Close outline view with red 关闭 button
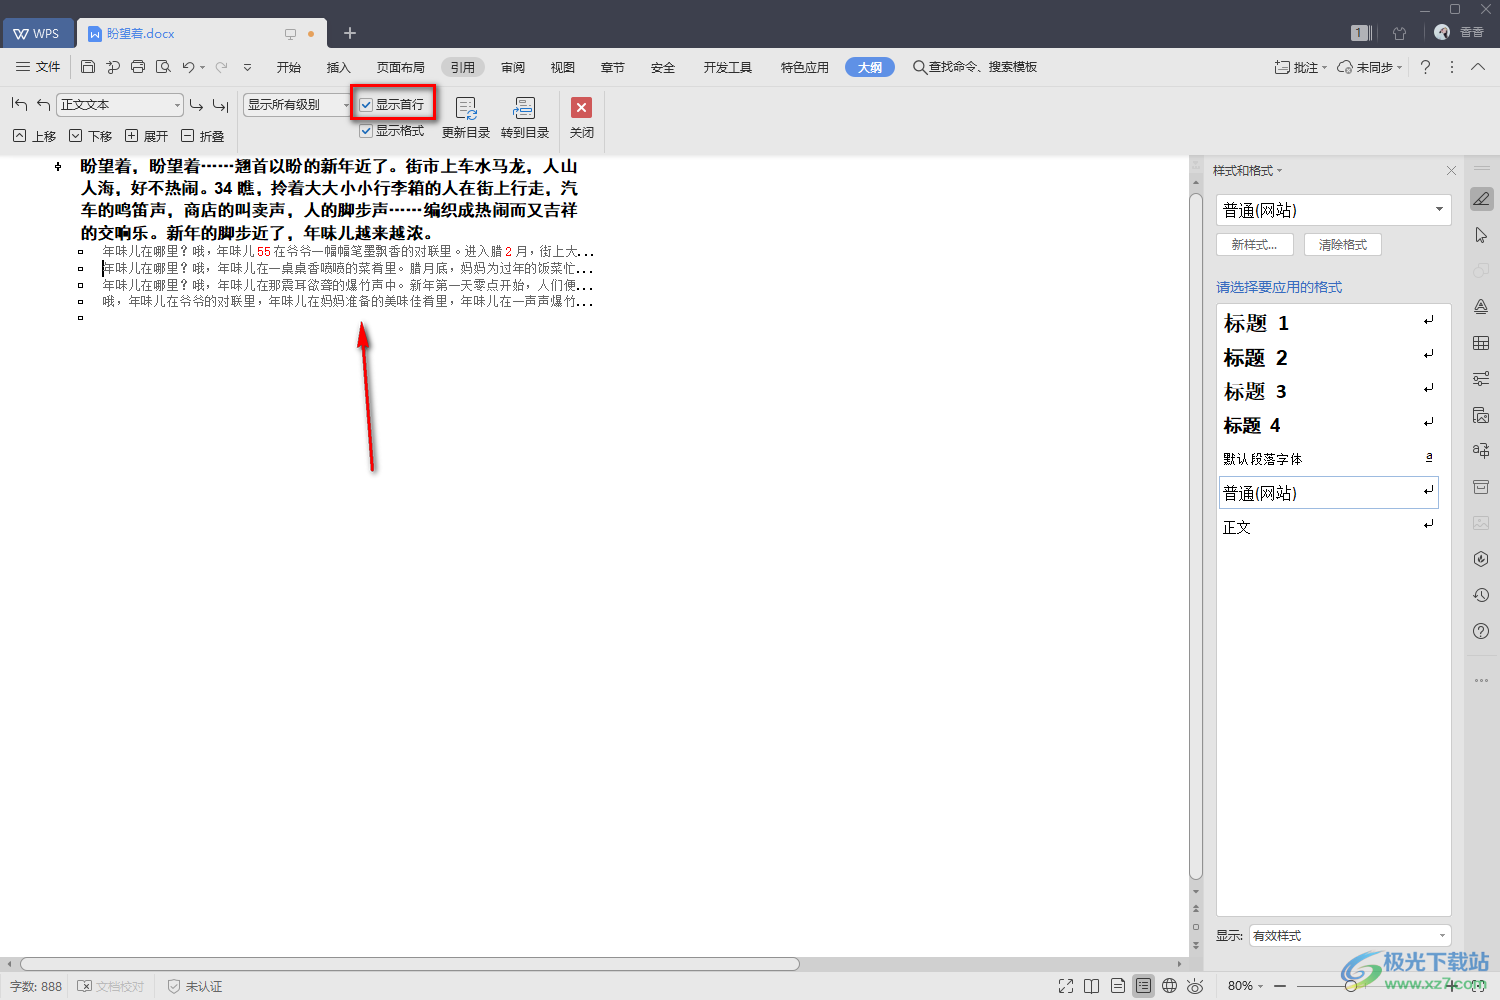Image resolution: width=1500 pixels, height=1000 pixels. pos(581,117)
